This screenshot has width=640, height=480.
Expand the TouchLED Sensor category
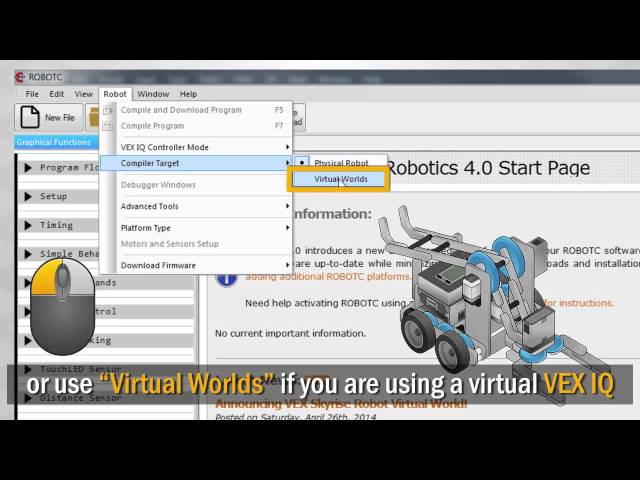[x=28, y=369]
